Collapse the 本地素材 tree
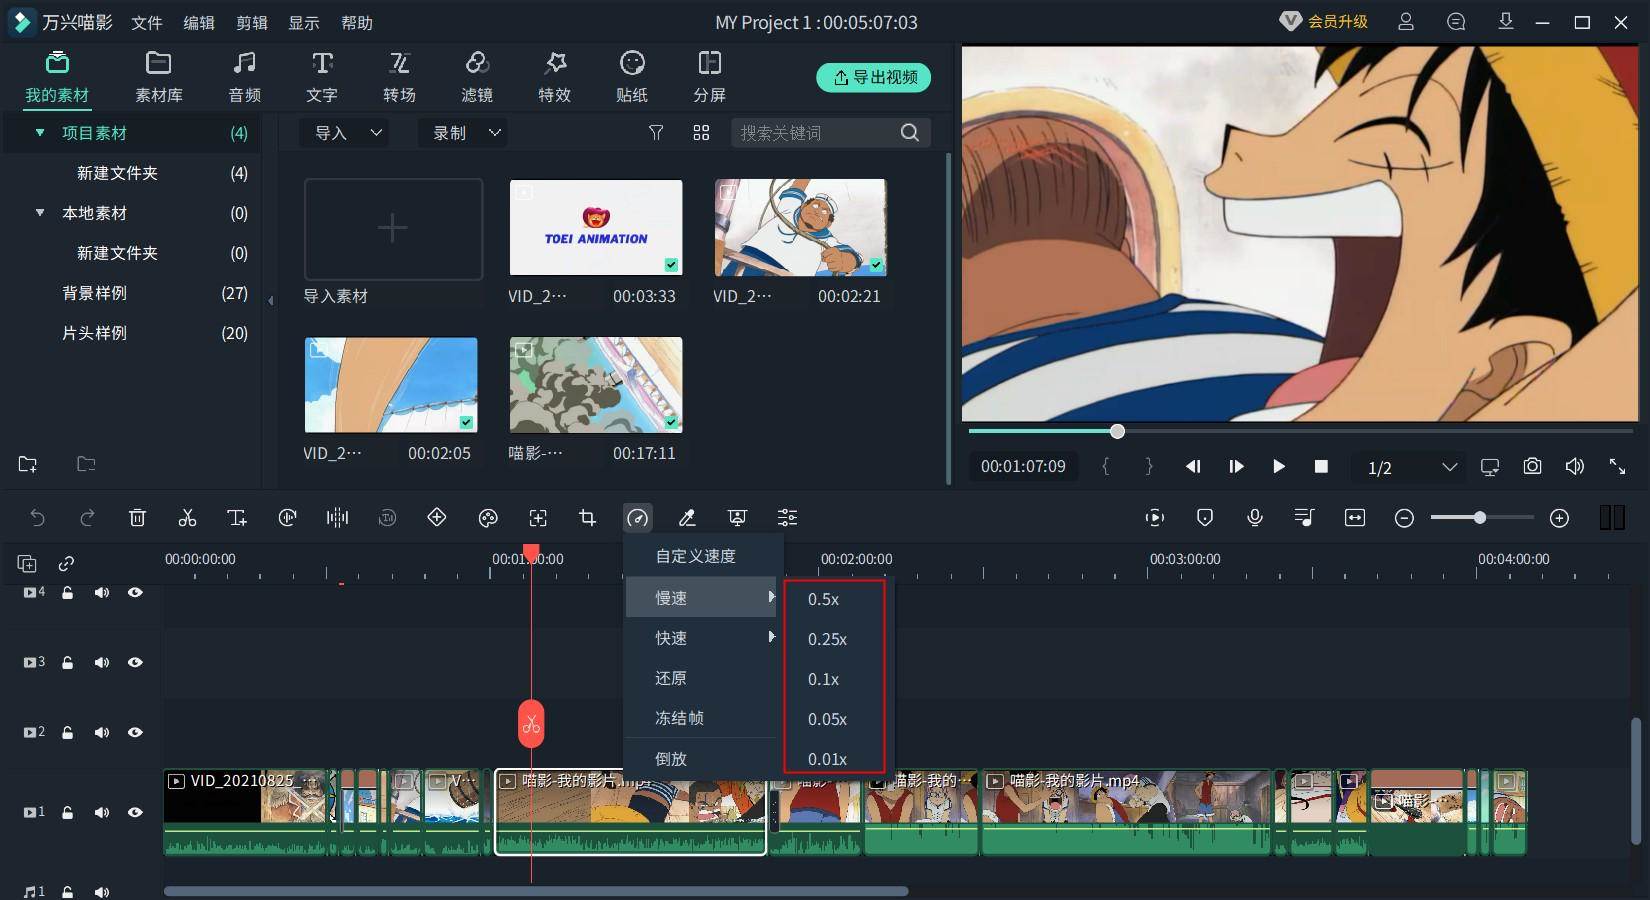1650x900 pixels. click(40, 213)
